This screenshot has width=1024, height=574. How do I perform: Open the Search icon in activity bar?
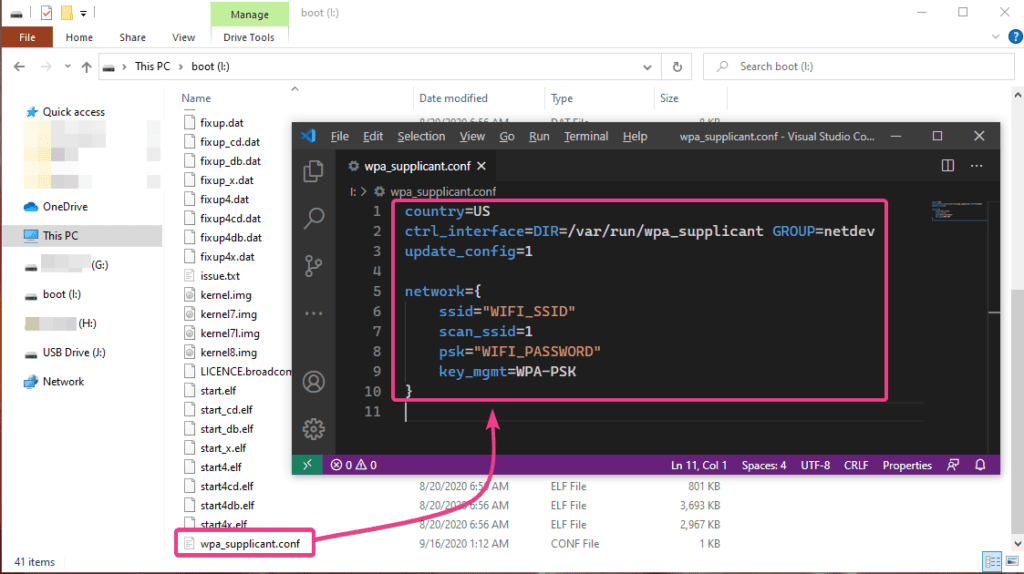click(314, 217)
